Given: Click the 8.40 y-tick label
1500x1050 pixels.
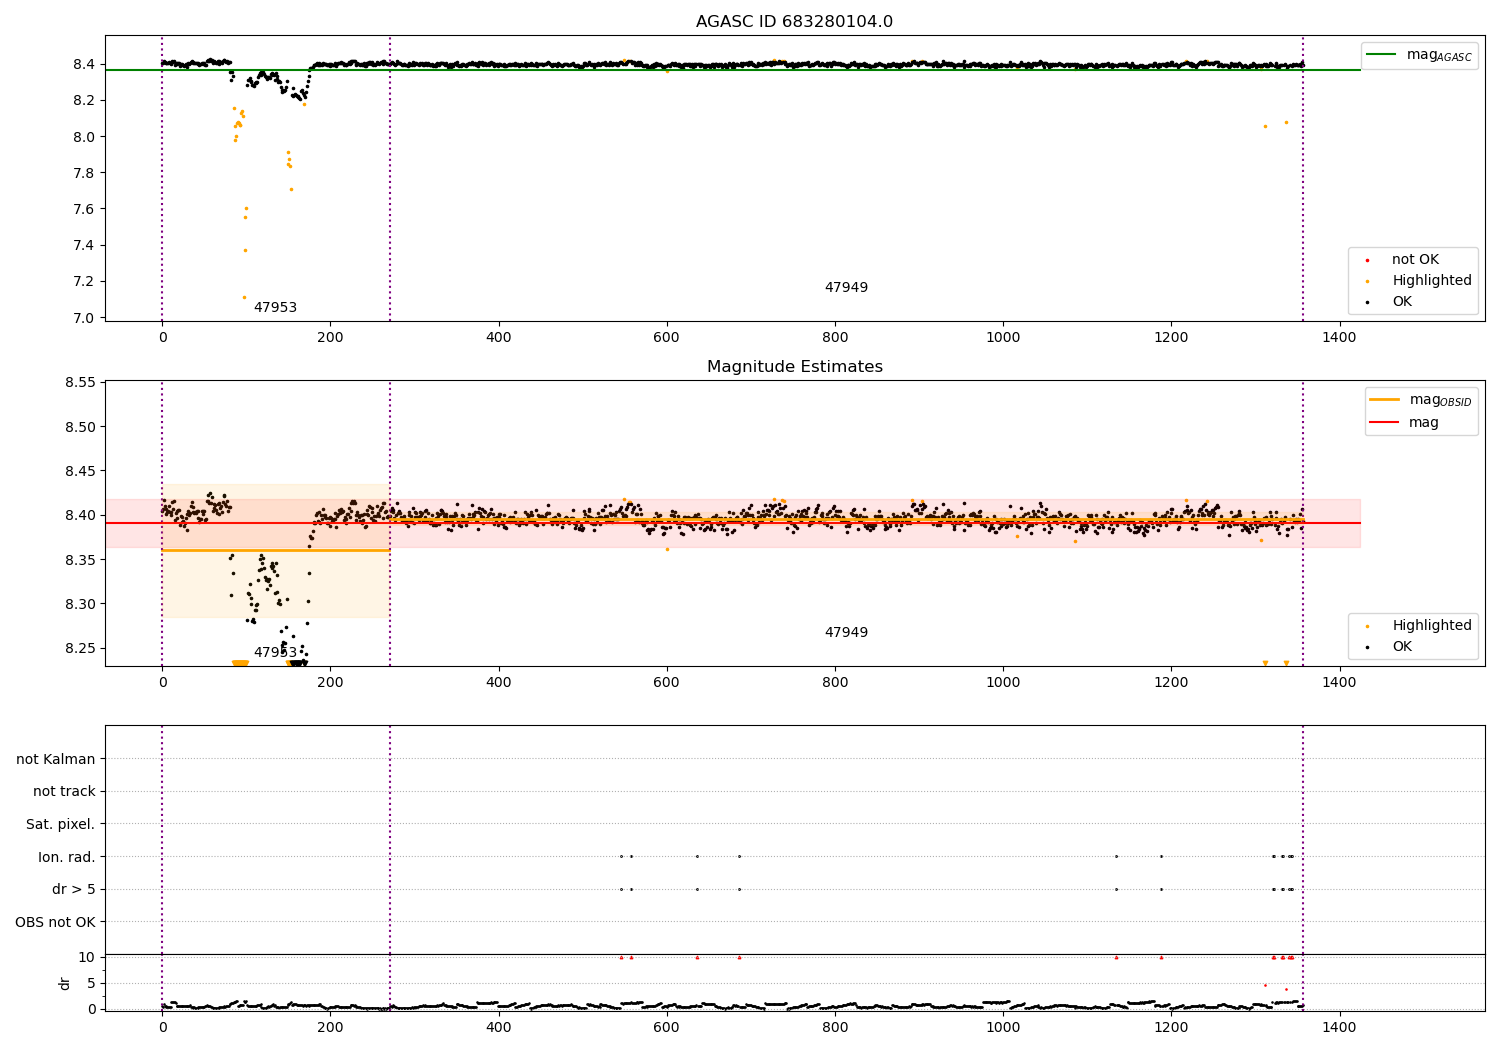Looking at the screenshot, I should coord(80,516).
